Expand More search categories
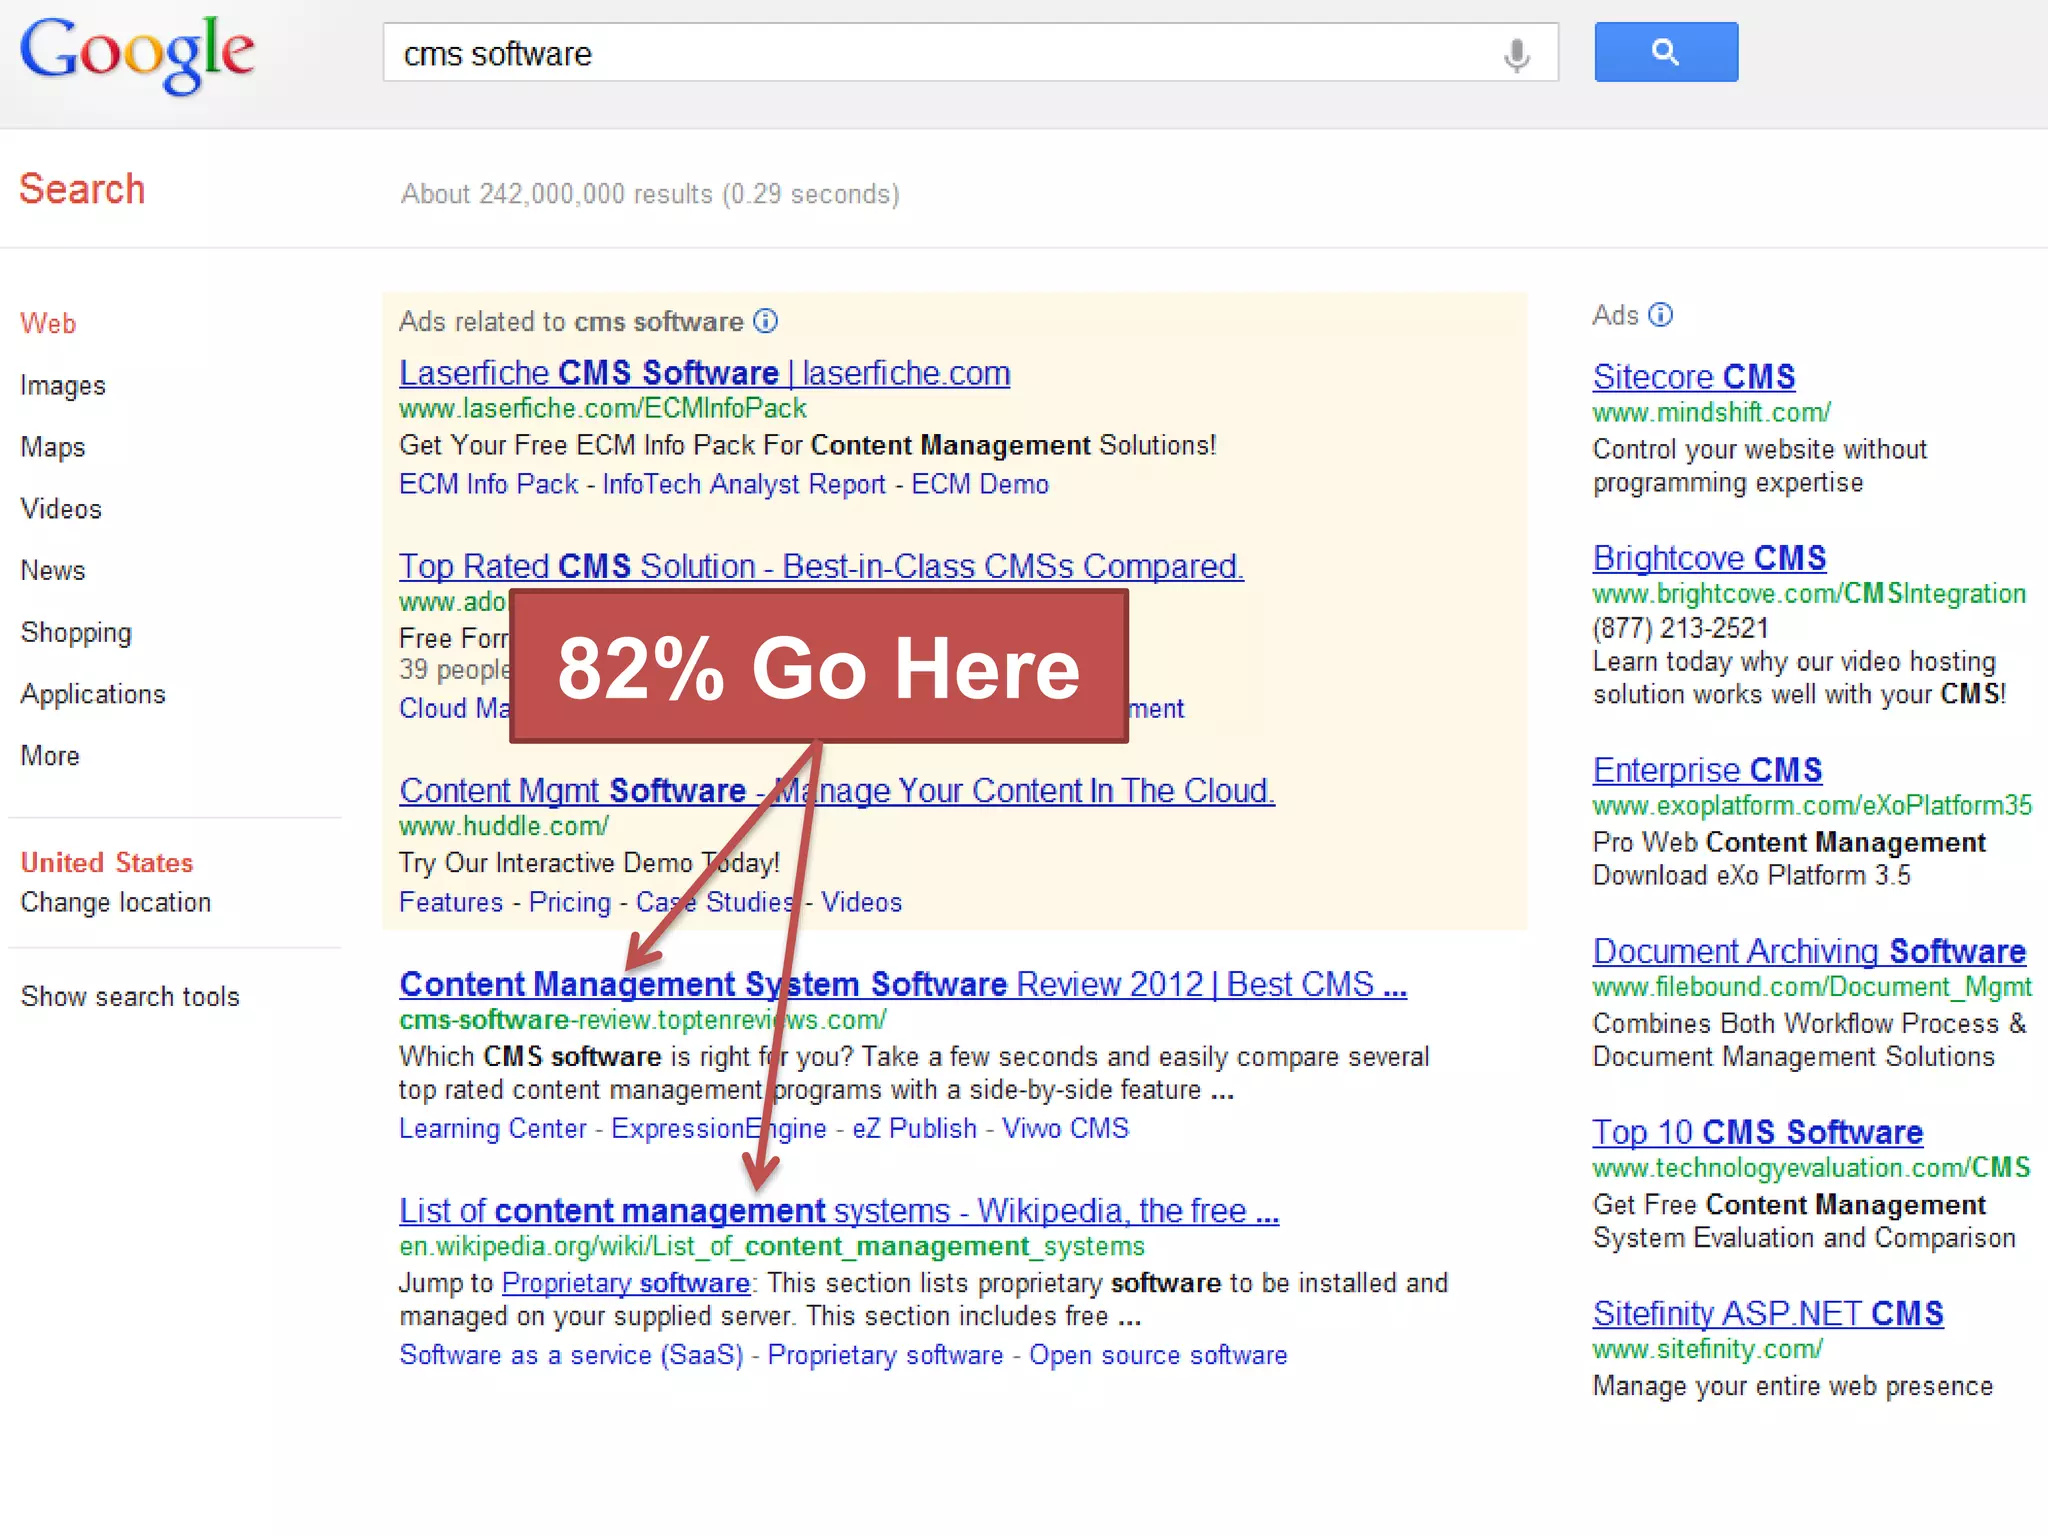Image resolution: width=2048 pixels, height=1536 pixels. 49,756
